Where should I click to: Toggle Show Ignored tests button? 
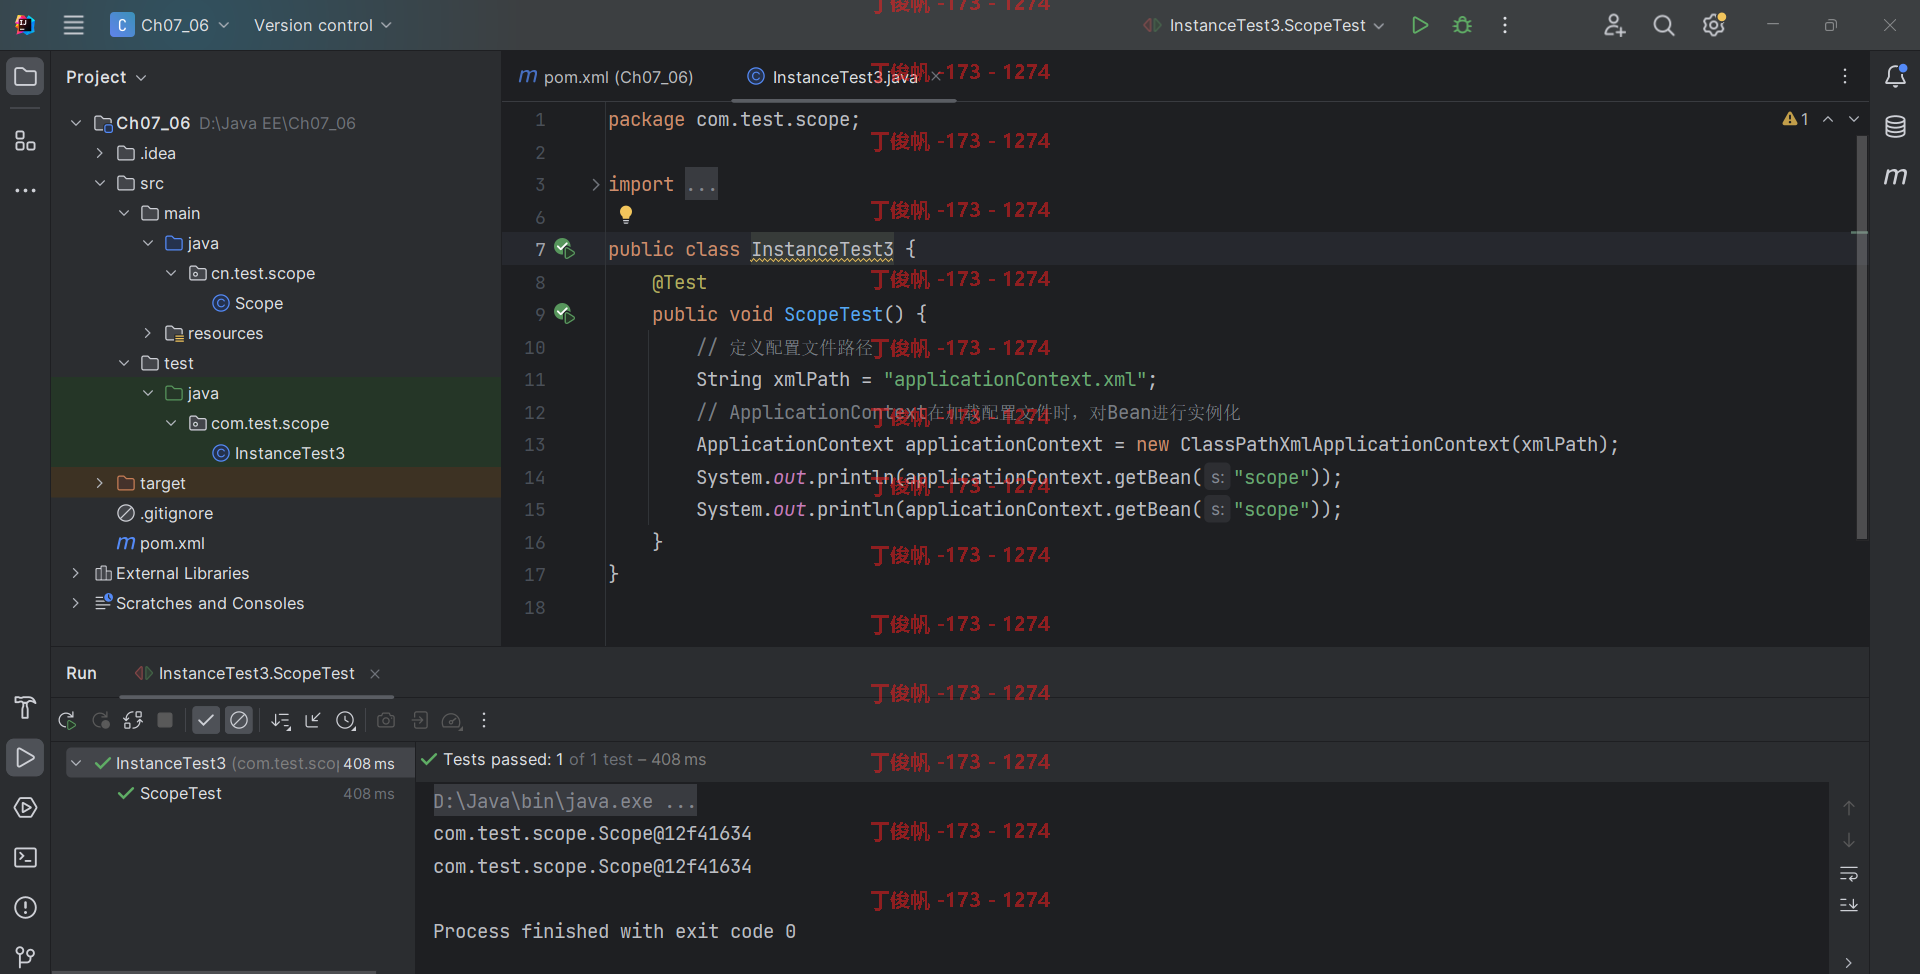(x=239, y=720)
